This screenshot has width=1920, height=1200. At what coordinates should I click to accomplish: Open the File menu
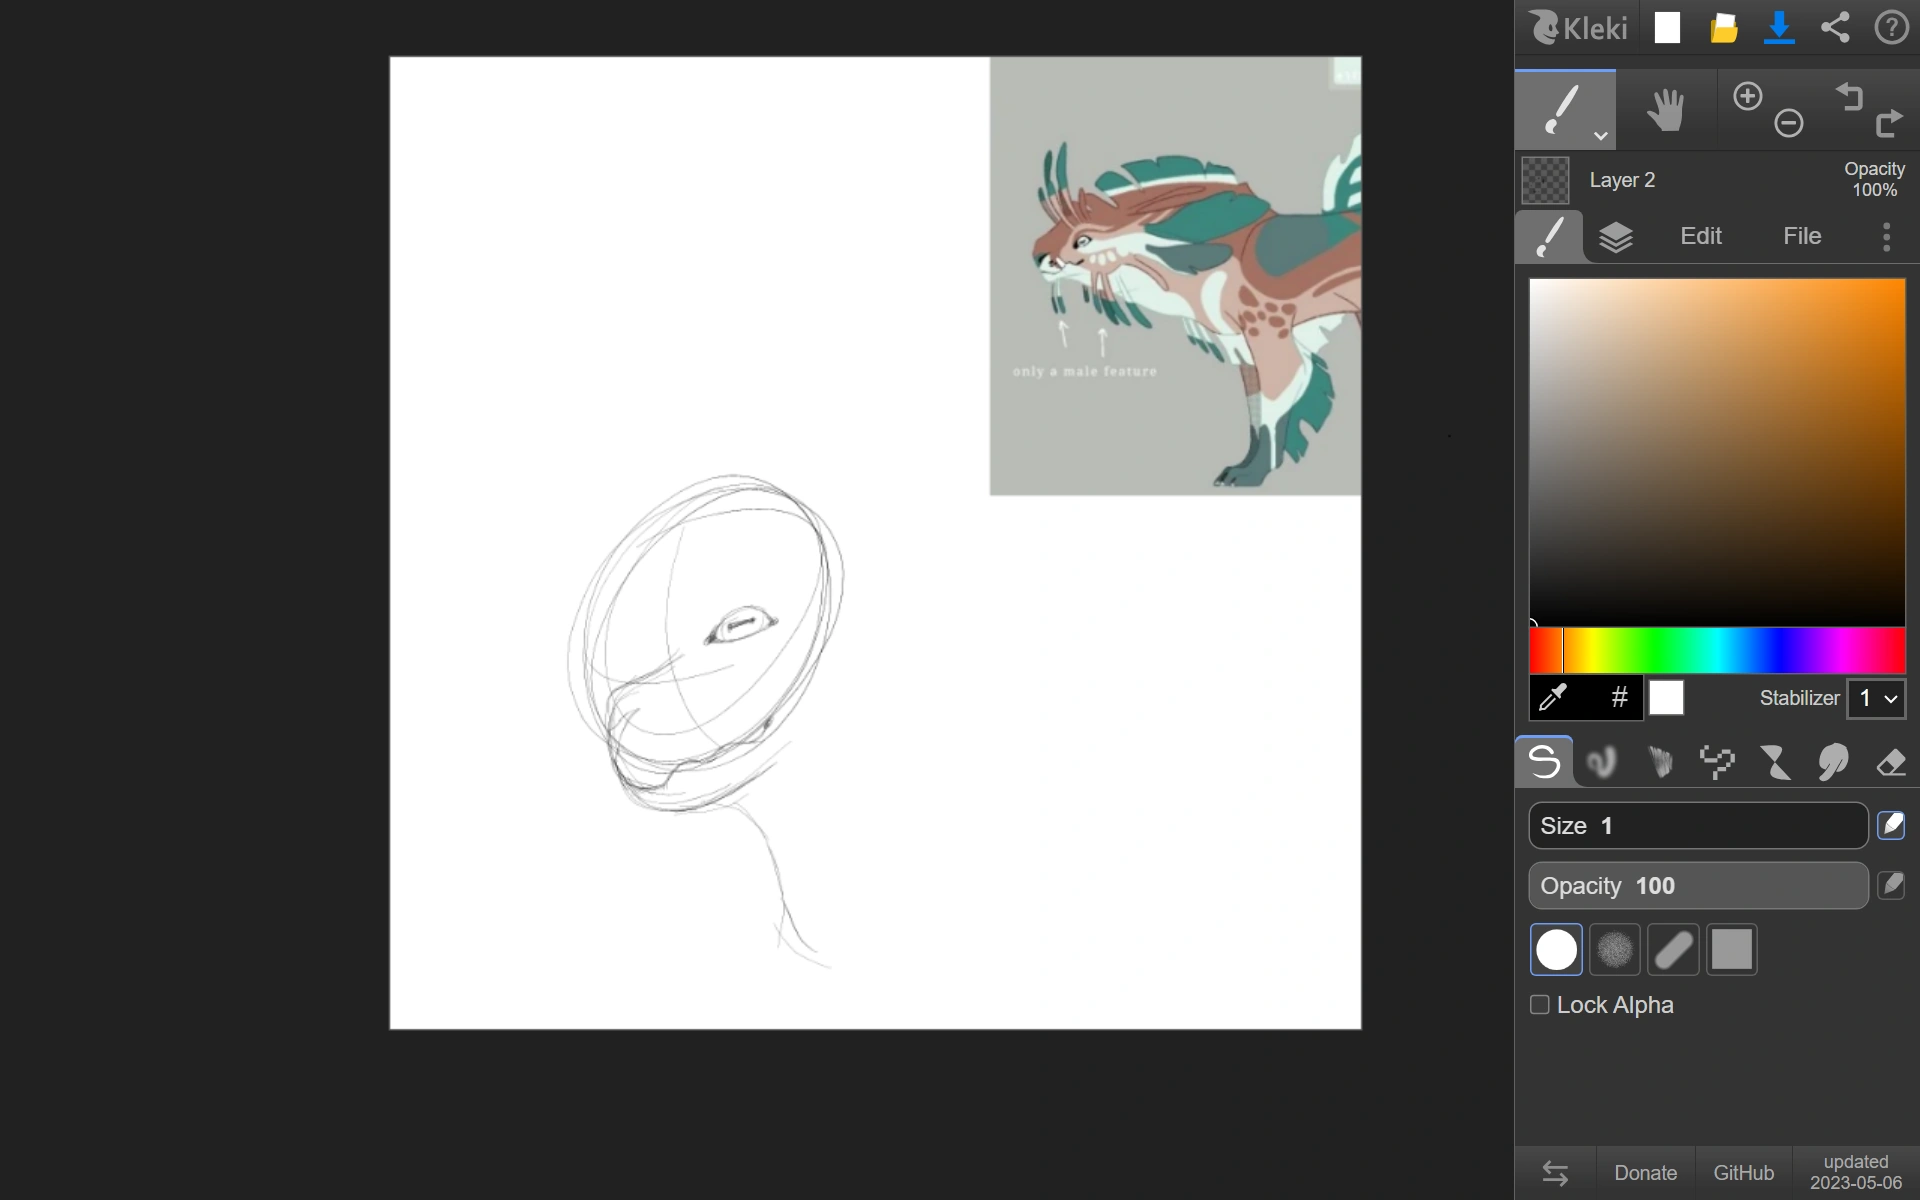click(1800, 236)
